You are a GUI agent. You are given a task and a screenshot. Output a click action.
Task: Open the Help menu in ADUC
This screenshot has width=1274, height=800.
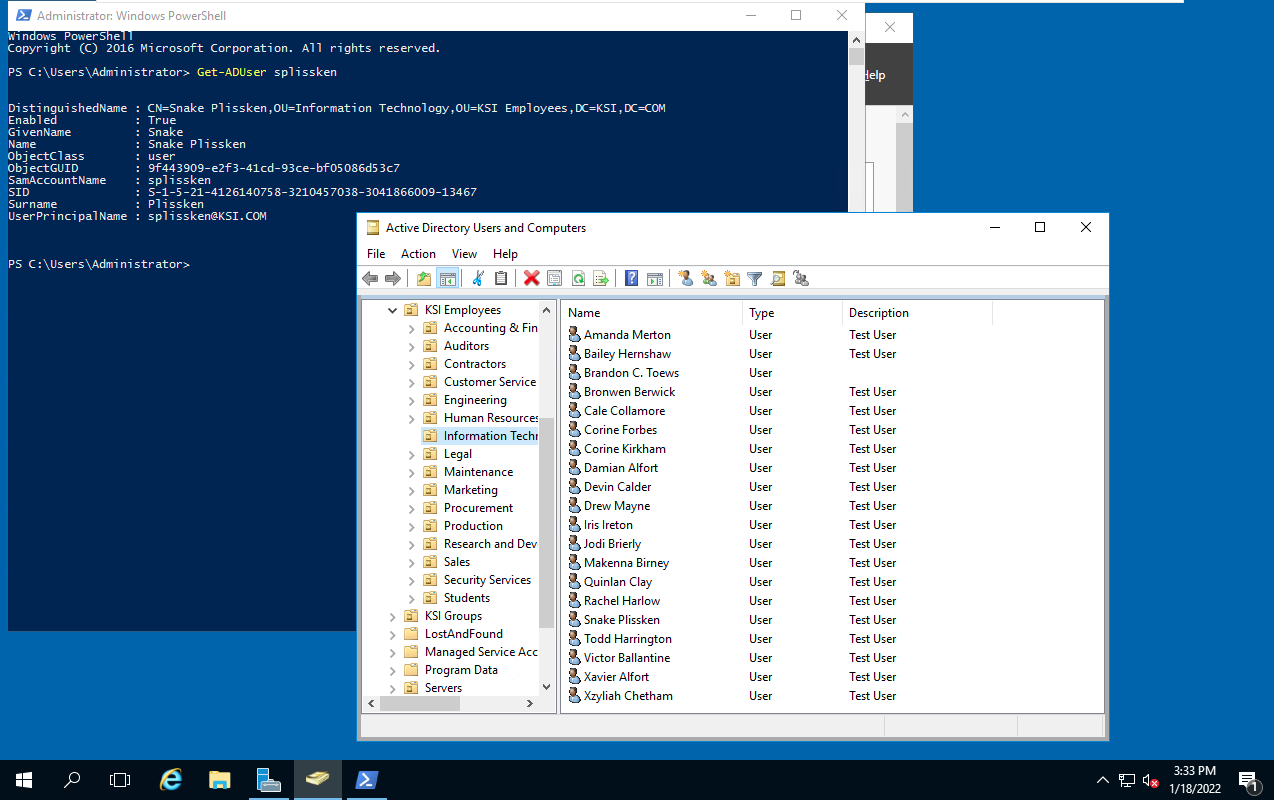point(506,254)
